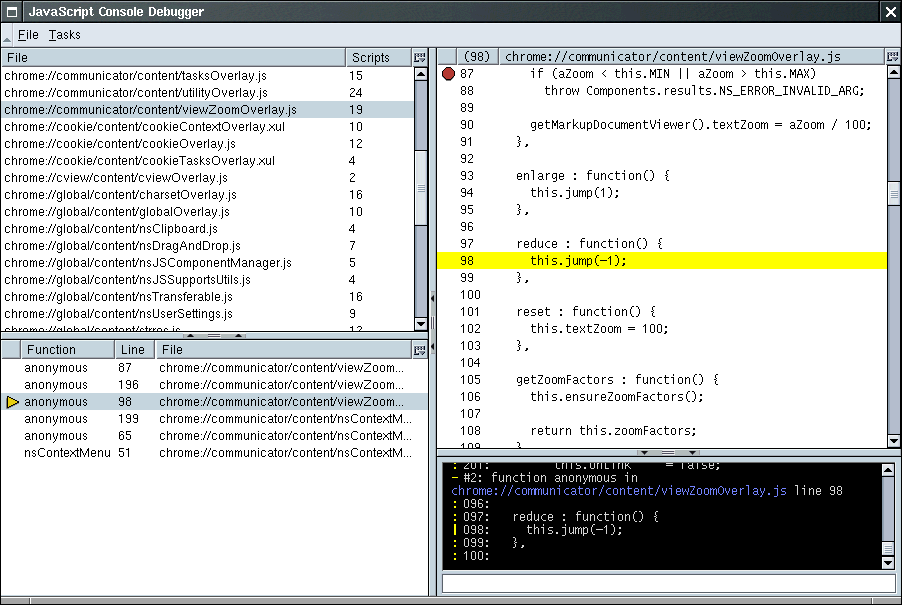
Task: Select cookieContextOverlay.xul script row
Action: [208, 127]
